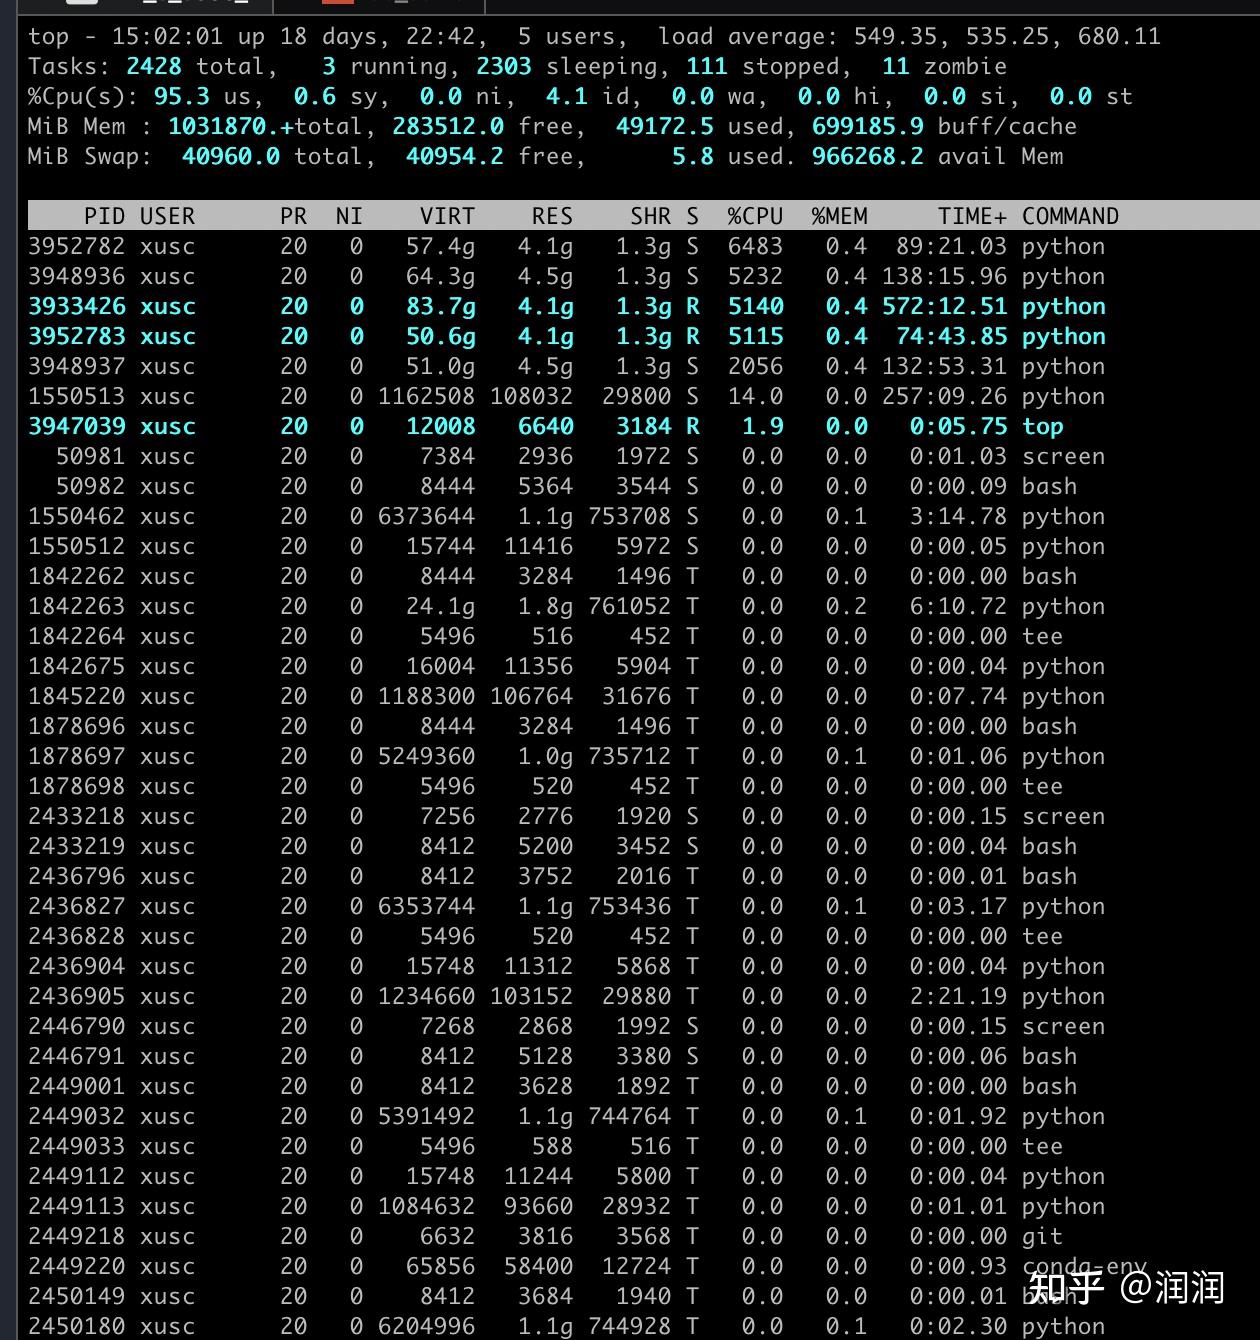The height and width of the screenshot is (1340, 1260).
Task: Click the %CPU column header
Action: click(x=755, y=215)
